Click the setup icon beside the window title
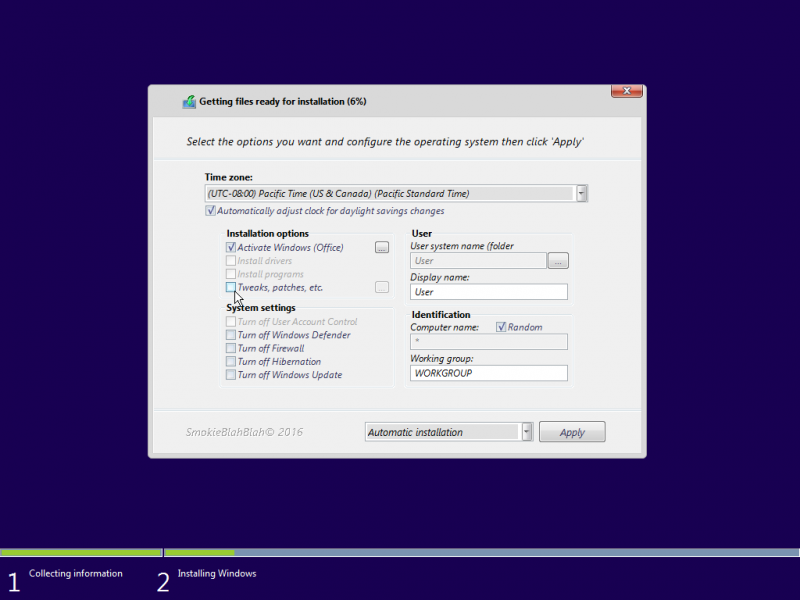This screenshot has width=800, height=600. [x=189, y=102]
